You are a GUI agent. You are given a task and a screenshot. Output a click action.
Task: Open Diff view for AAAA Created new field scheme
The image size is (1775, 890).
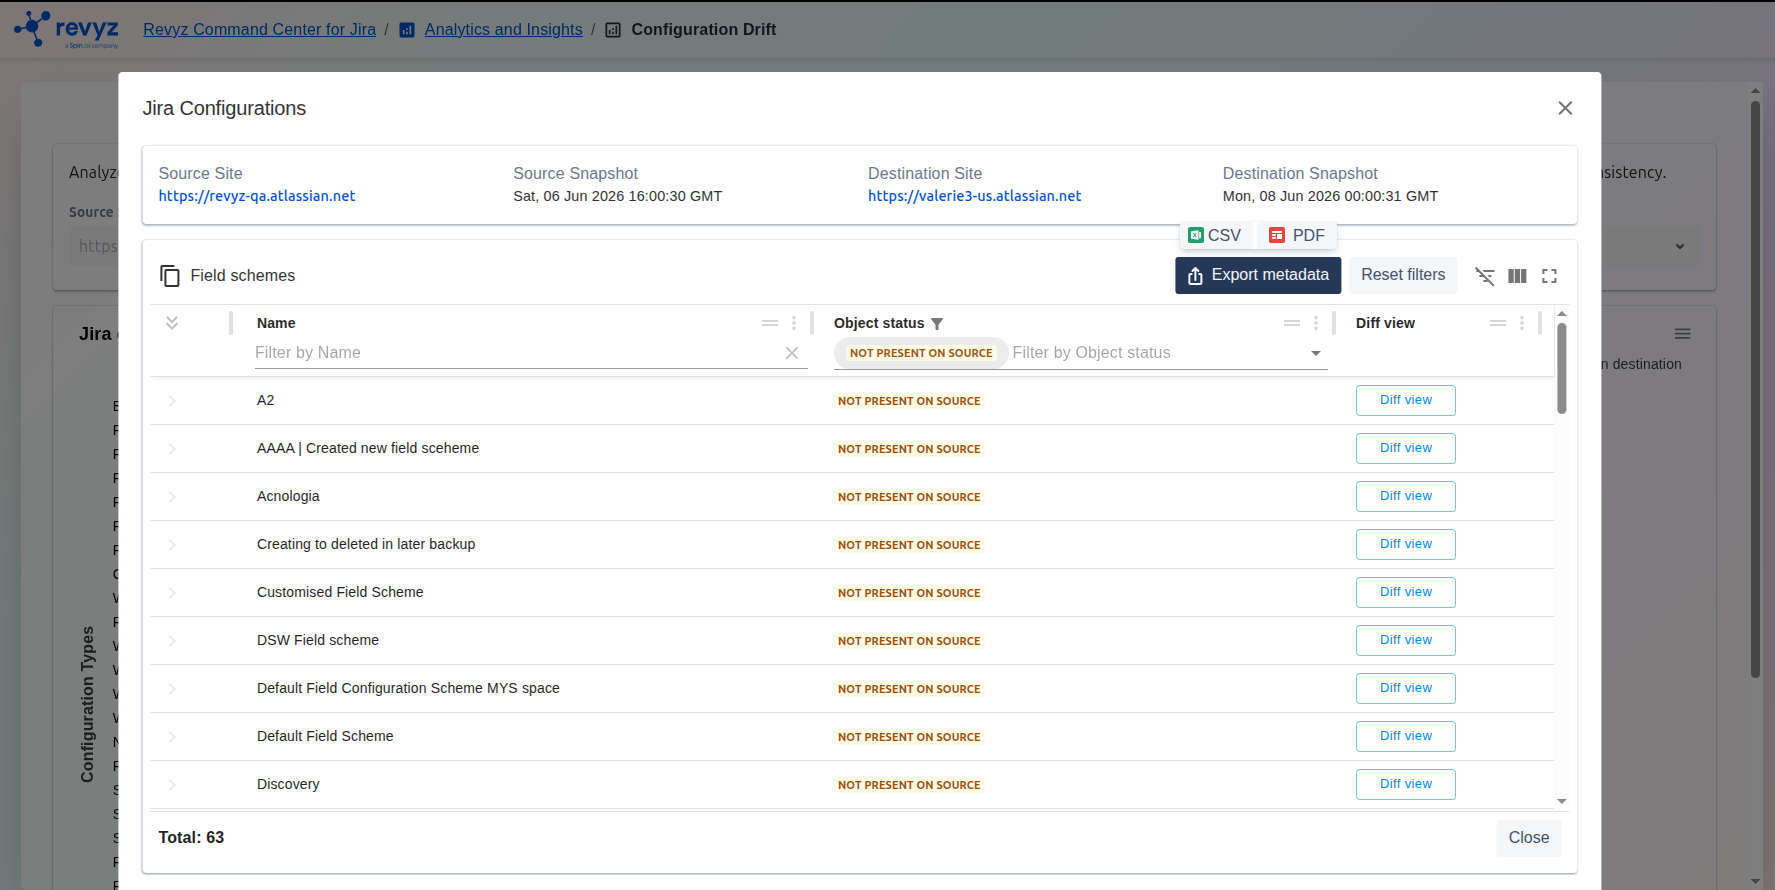[1405, 448]
